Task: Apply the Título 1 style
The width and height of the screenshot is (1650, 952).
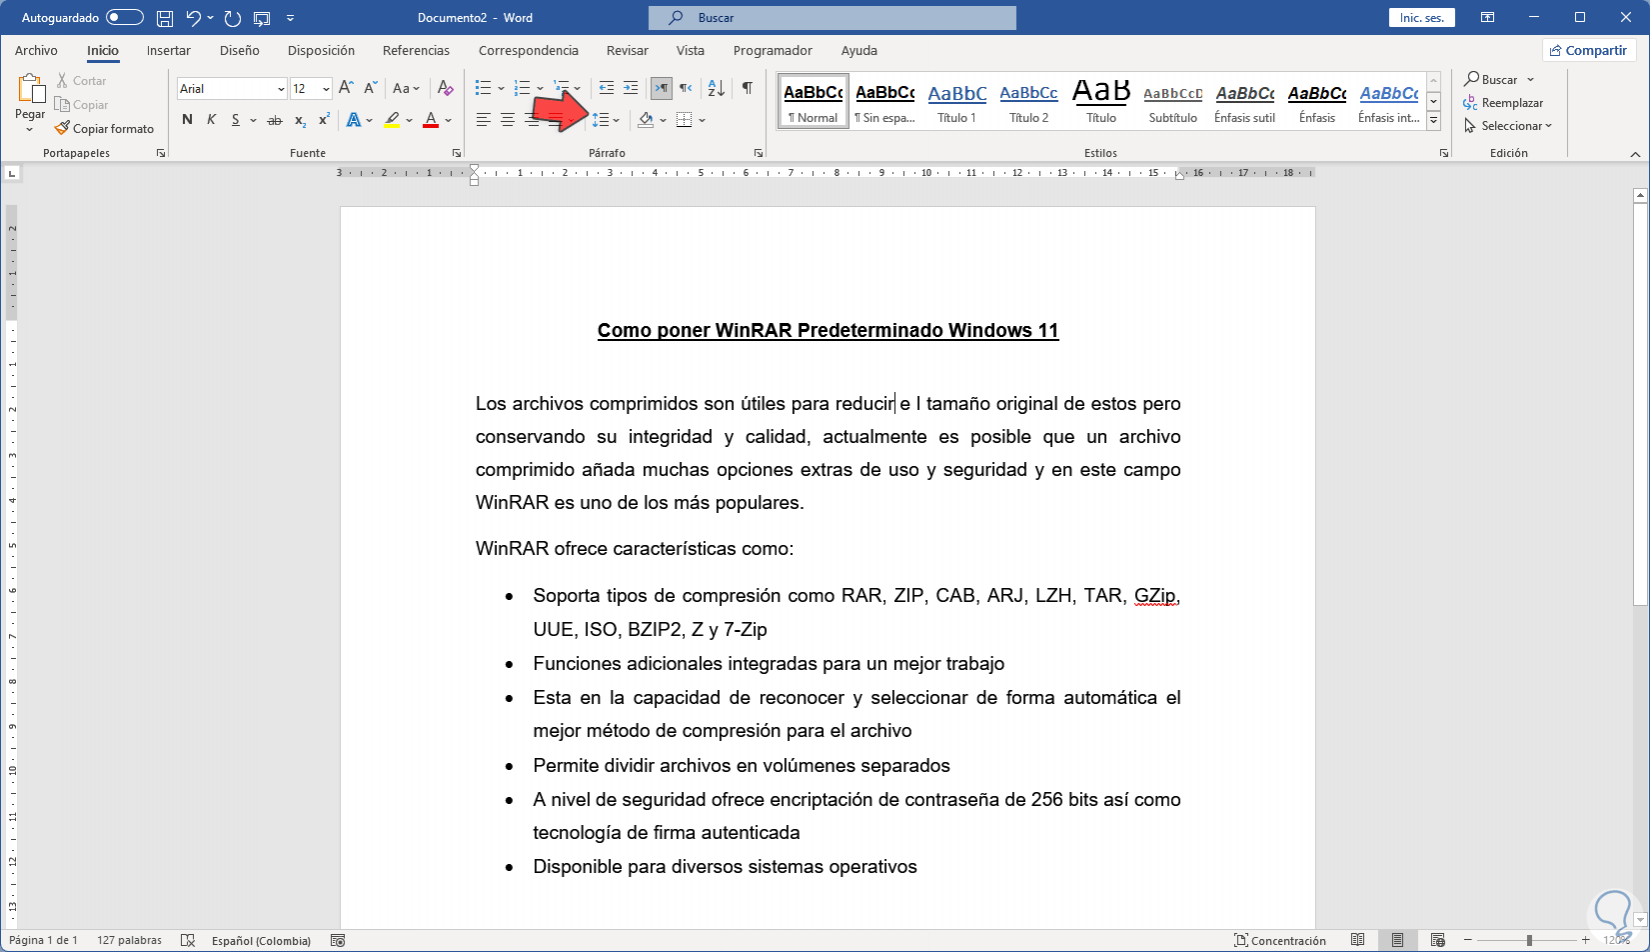Action: 957,101
